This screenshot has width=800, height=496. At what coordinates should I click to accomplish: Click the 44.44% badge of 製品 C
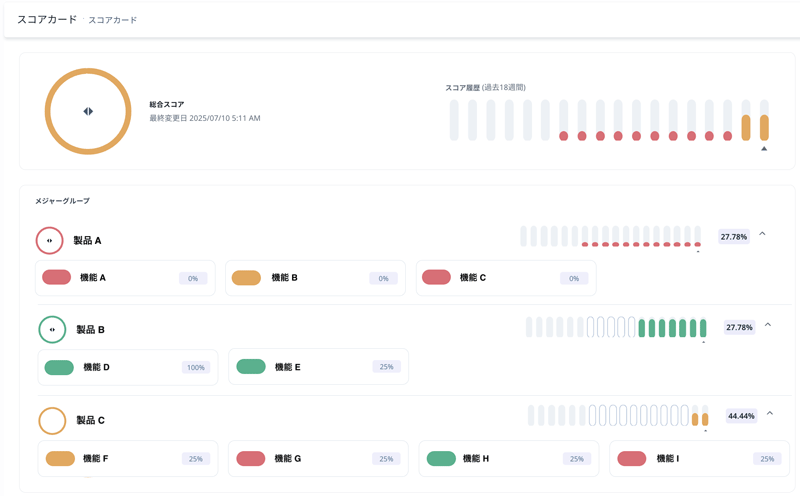pyautogui.click(x=741, y=416)
